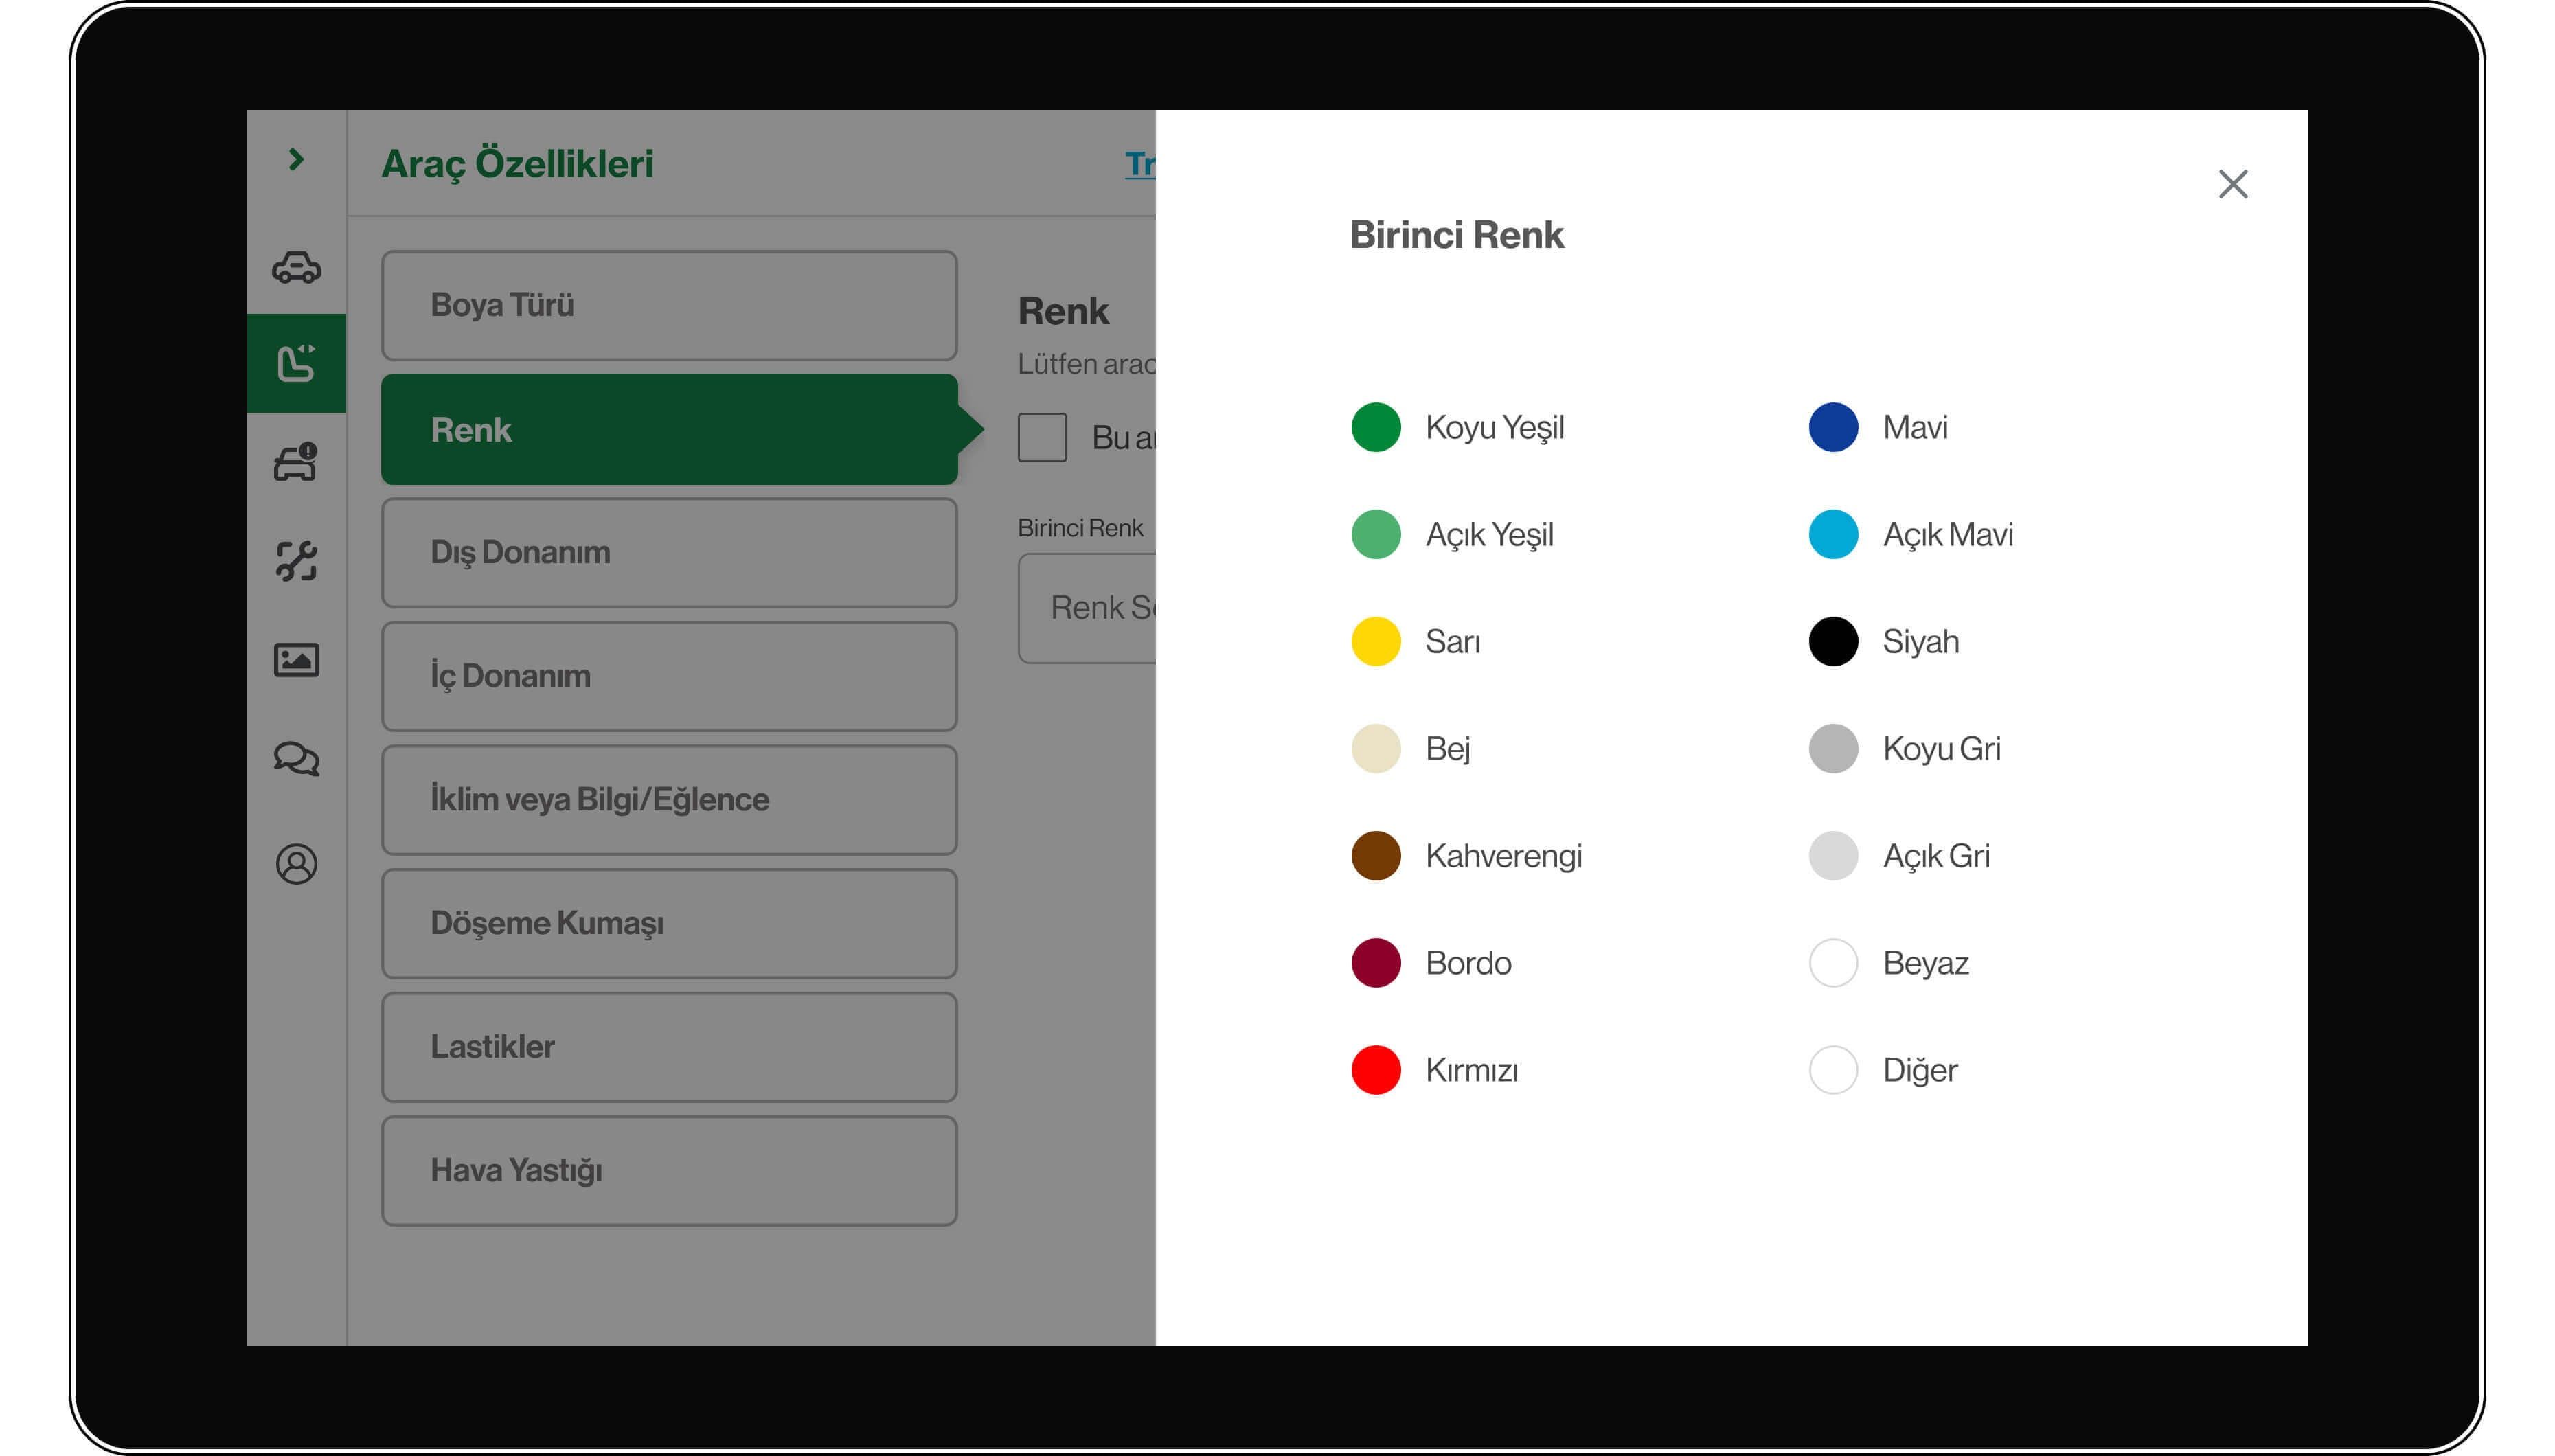Enable the checkbox next to the Renk description
The image size is (2555, 1456).
[x=1042, y=436]
